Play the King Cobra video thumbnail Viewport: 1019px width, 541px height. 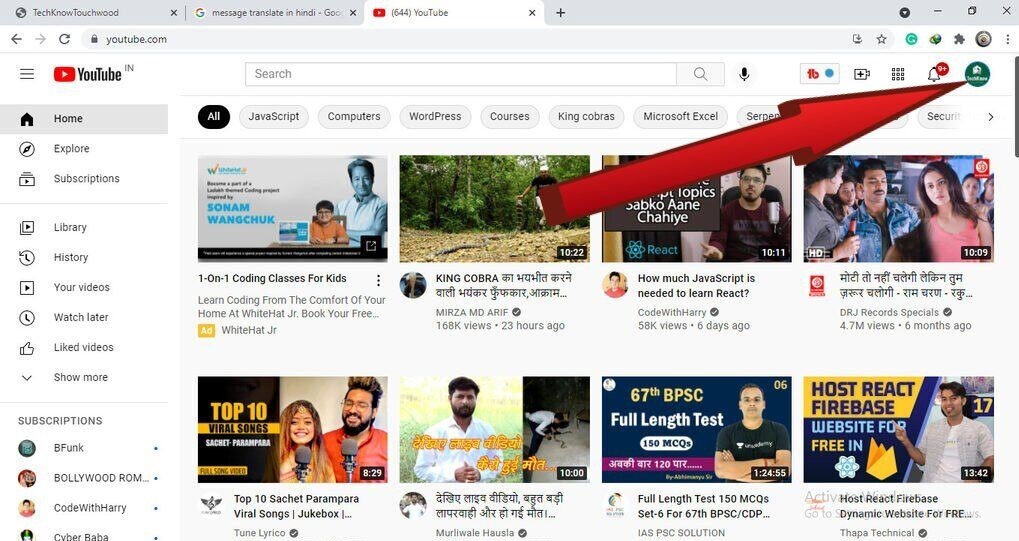pos(495,209)
